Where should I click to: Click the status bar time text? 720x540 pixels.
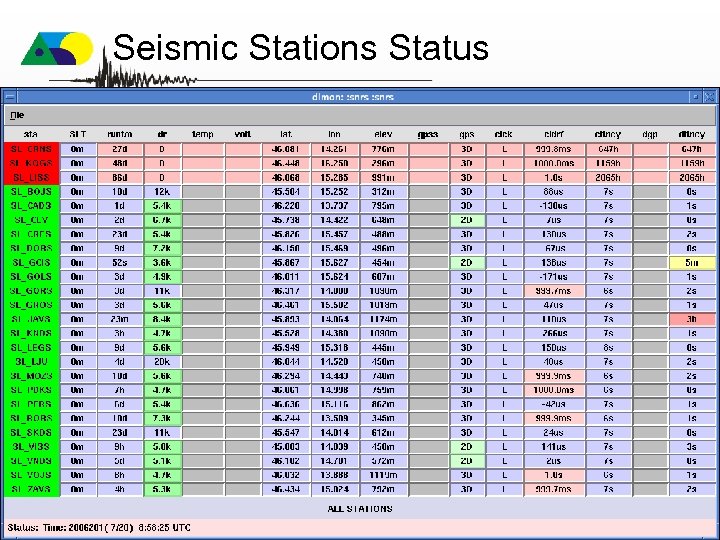point(99,528)
